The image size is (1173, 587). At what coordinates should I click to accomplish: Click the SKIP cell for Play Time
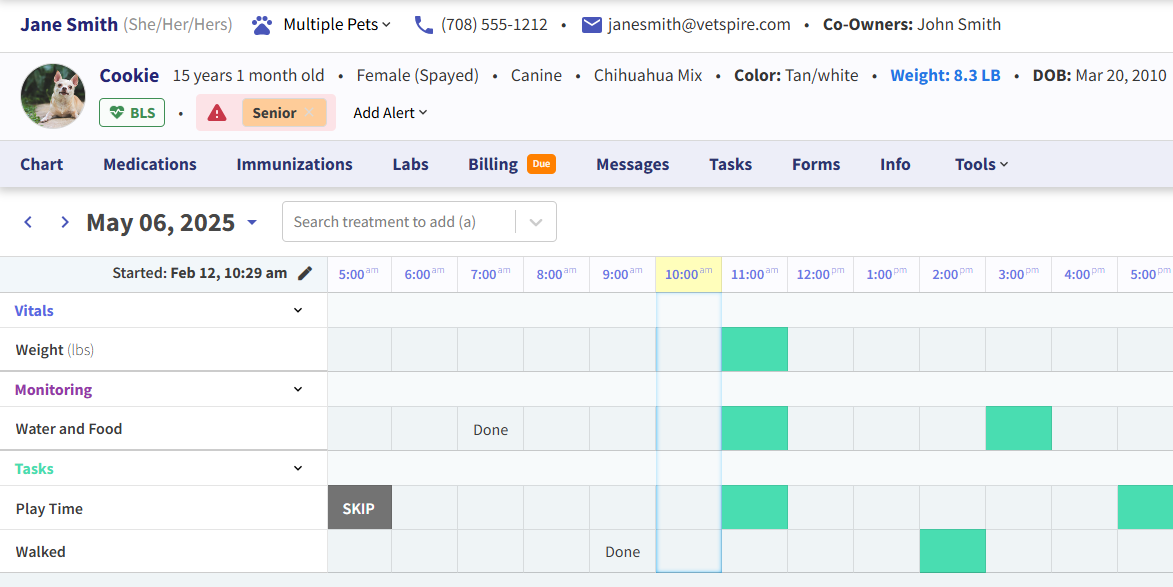359,508
